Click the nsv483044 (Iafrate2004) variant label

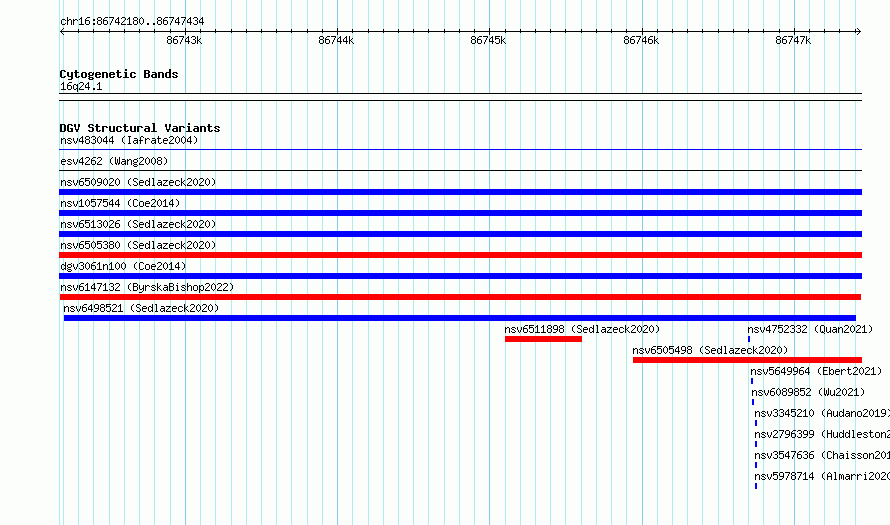click(129, 140)
